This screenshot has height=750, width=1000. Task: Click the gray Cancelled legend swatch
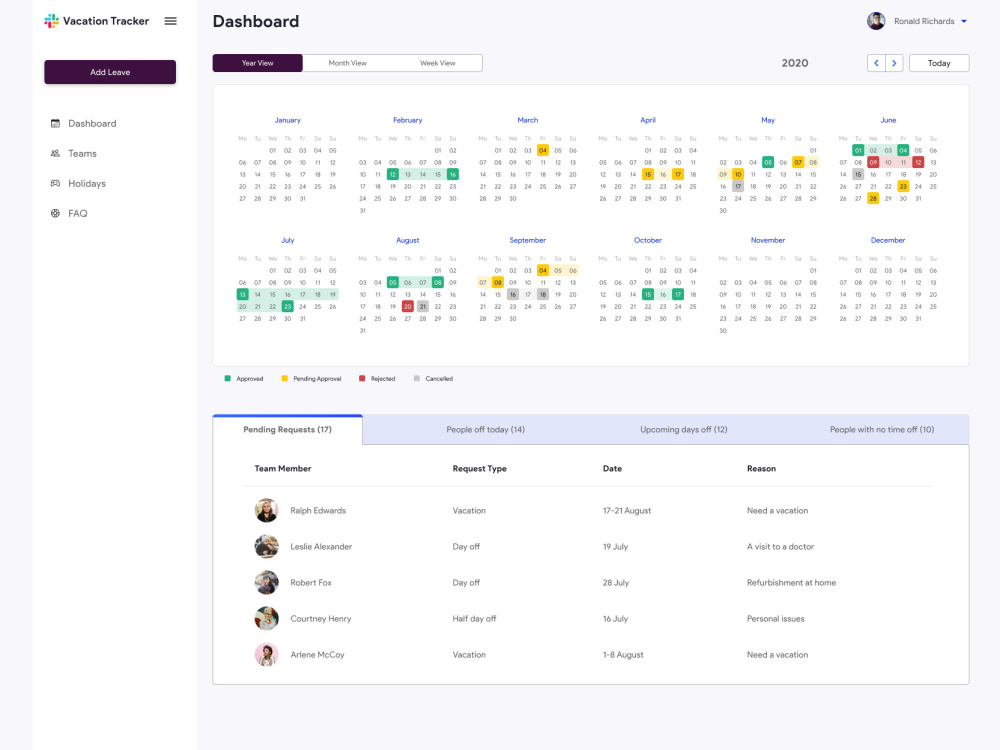coord(416,379)
